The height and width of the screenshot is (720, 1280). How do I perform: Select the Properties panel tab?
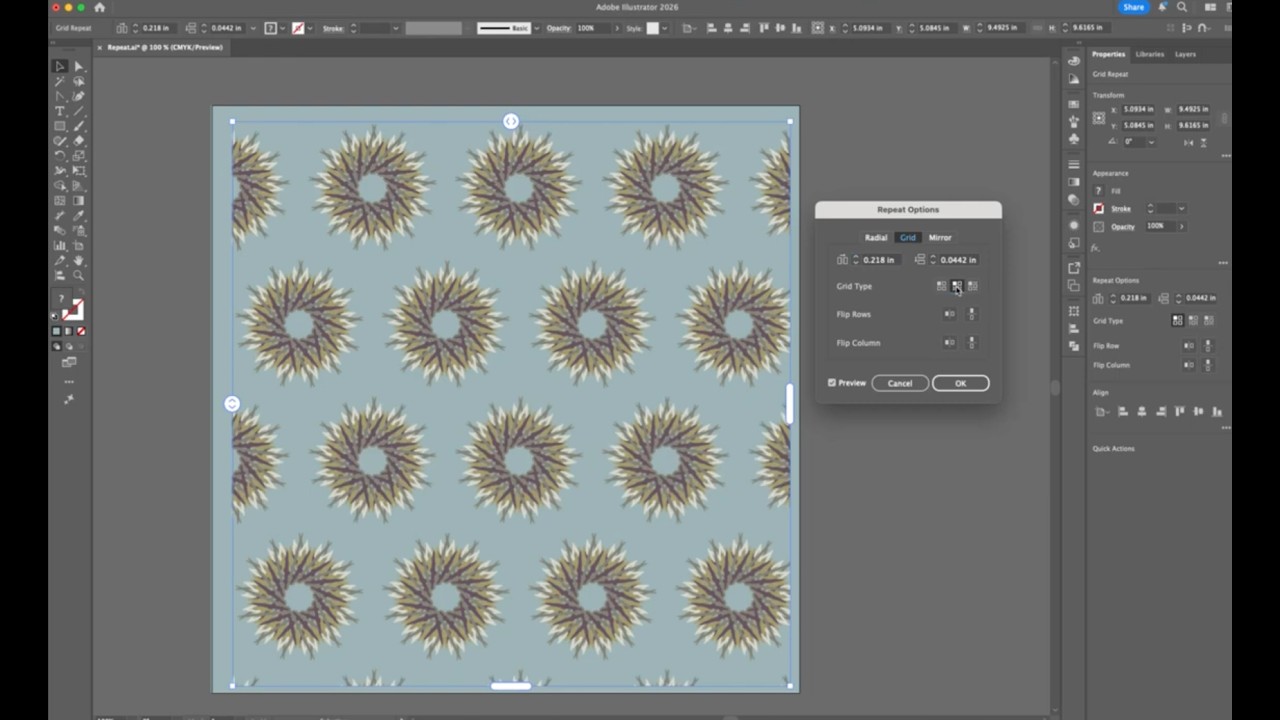(x=1108, y=54)
